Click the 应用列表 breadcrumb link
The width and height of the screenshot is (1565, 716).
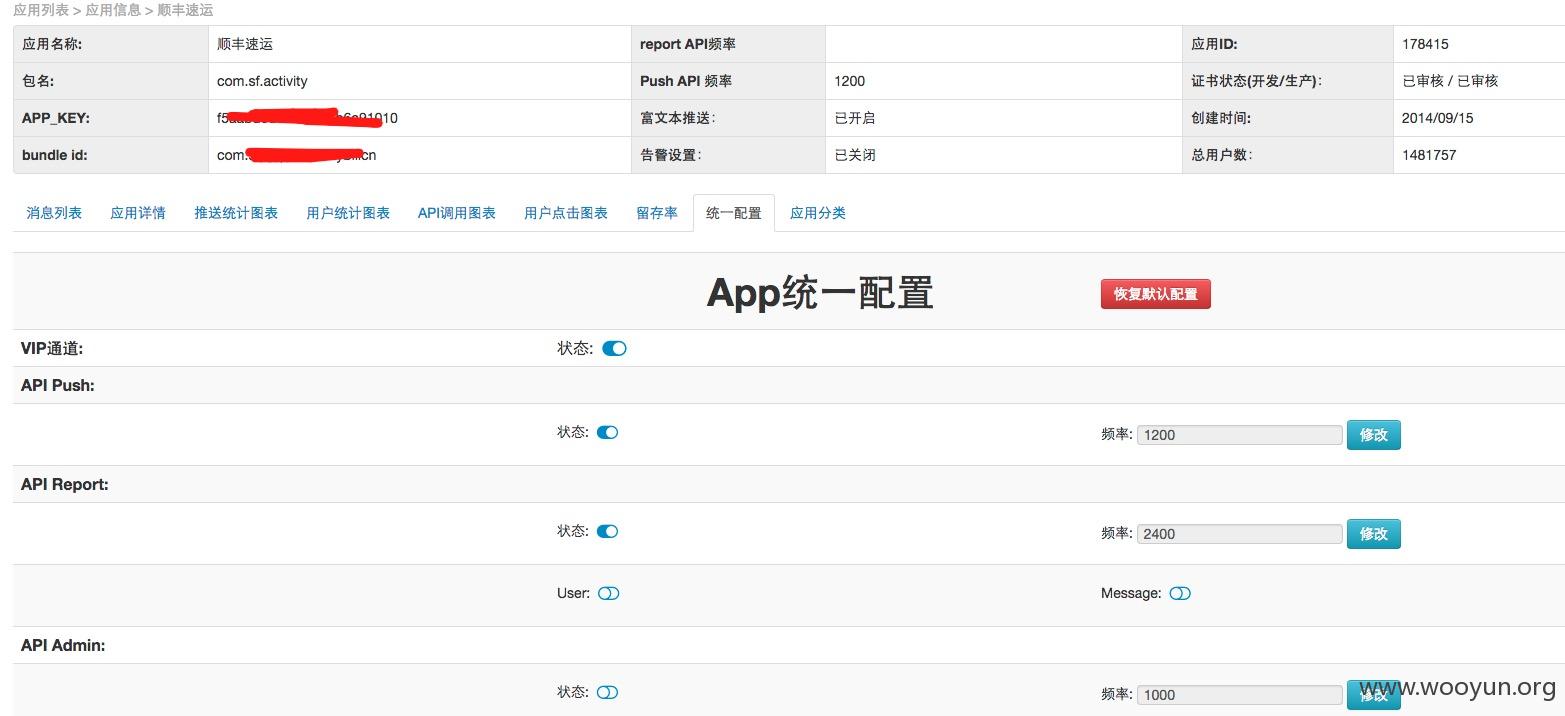41,10
